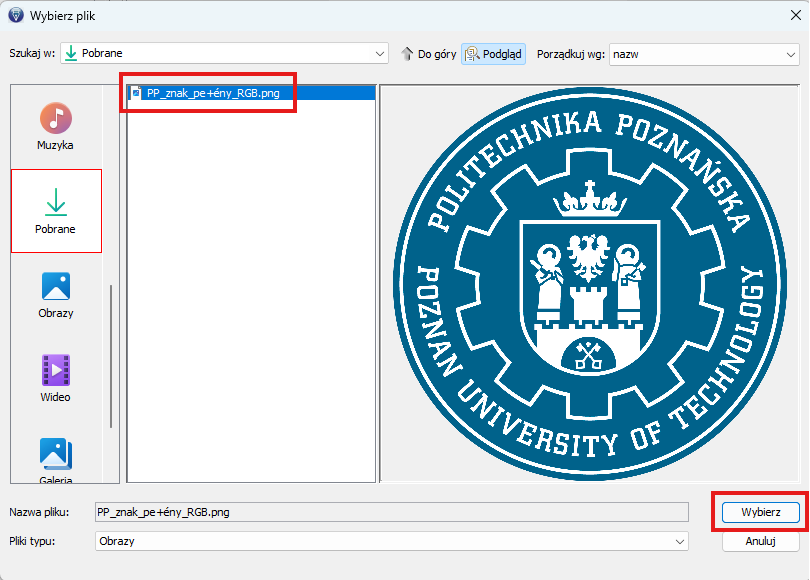Screen dimensions: 810x580
Task: Click the sidebar vertical scrollbar
Action: pyautogui.click(x=111, y=356)
